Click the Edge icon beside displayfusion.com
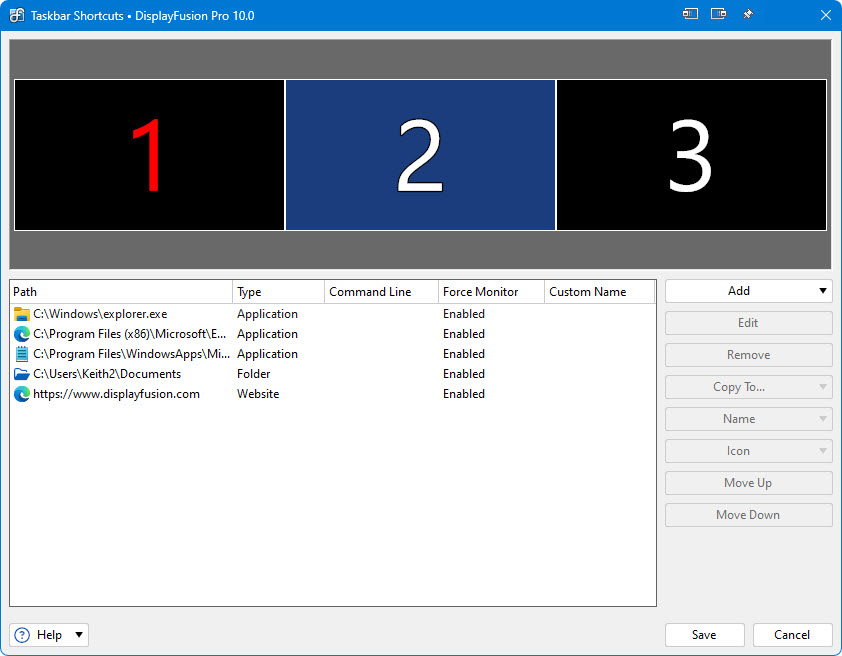The height and width of the screenshot is (656, 842). point(22,394)
